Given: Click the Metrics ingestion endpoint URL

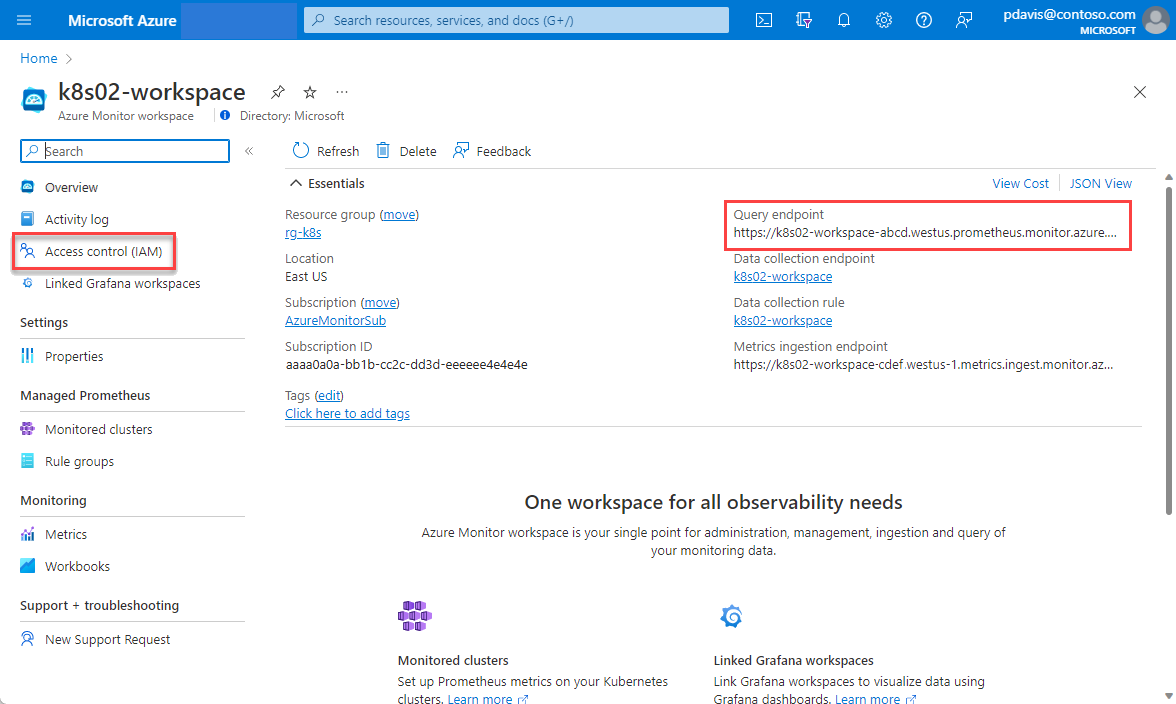Looking at the screenshot, I should 923,364.
